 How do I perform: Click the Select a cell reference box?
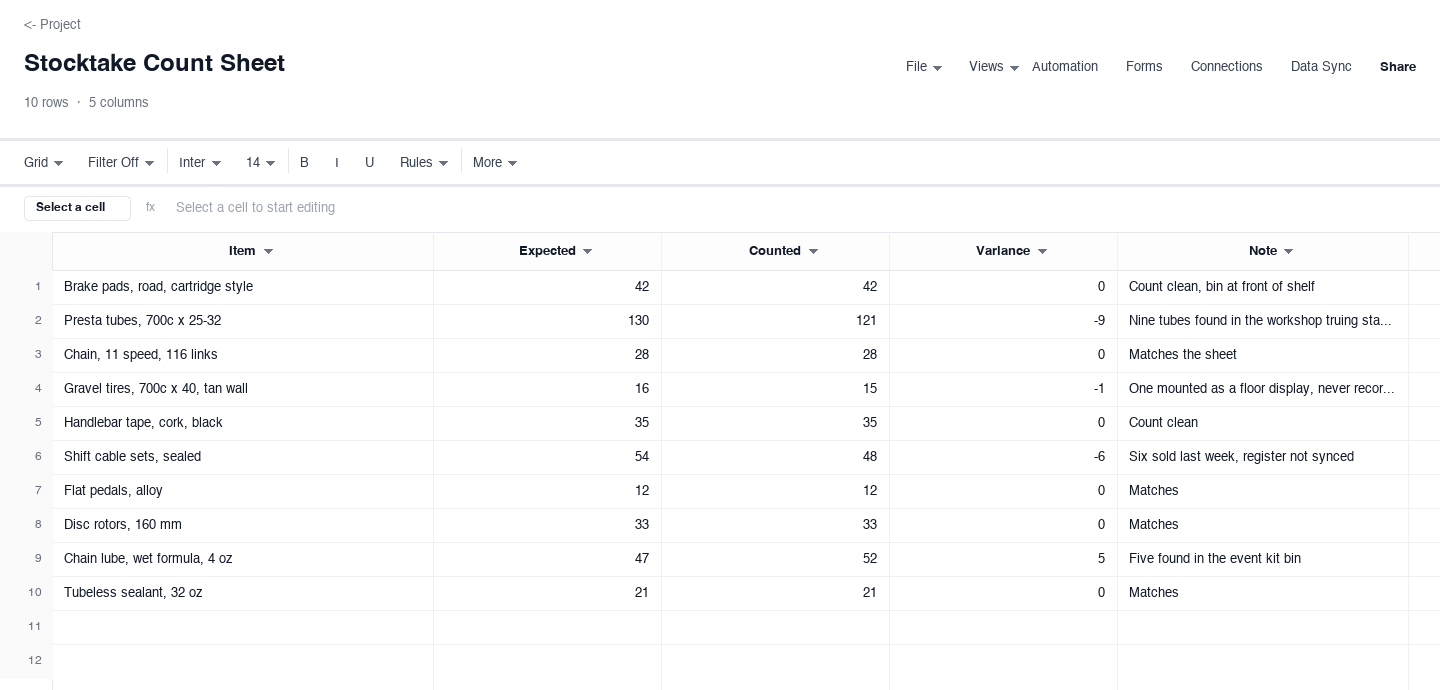pos(77,208)
